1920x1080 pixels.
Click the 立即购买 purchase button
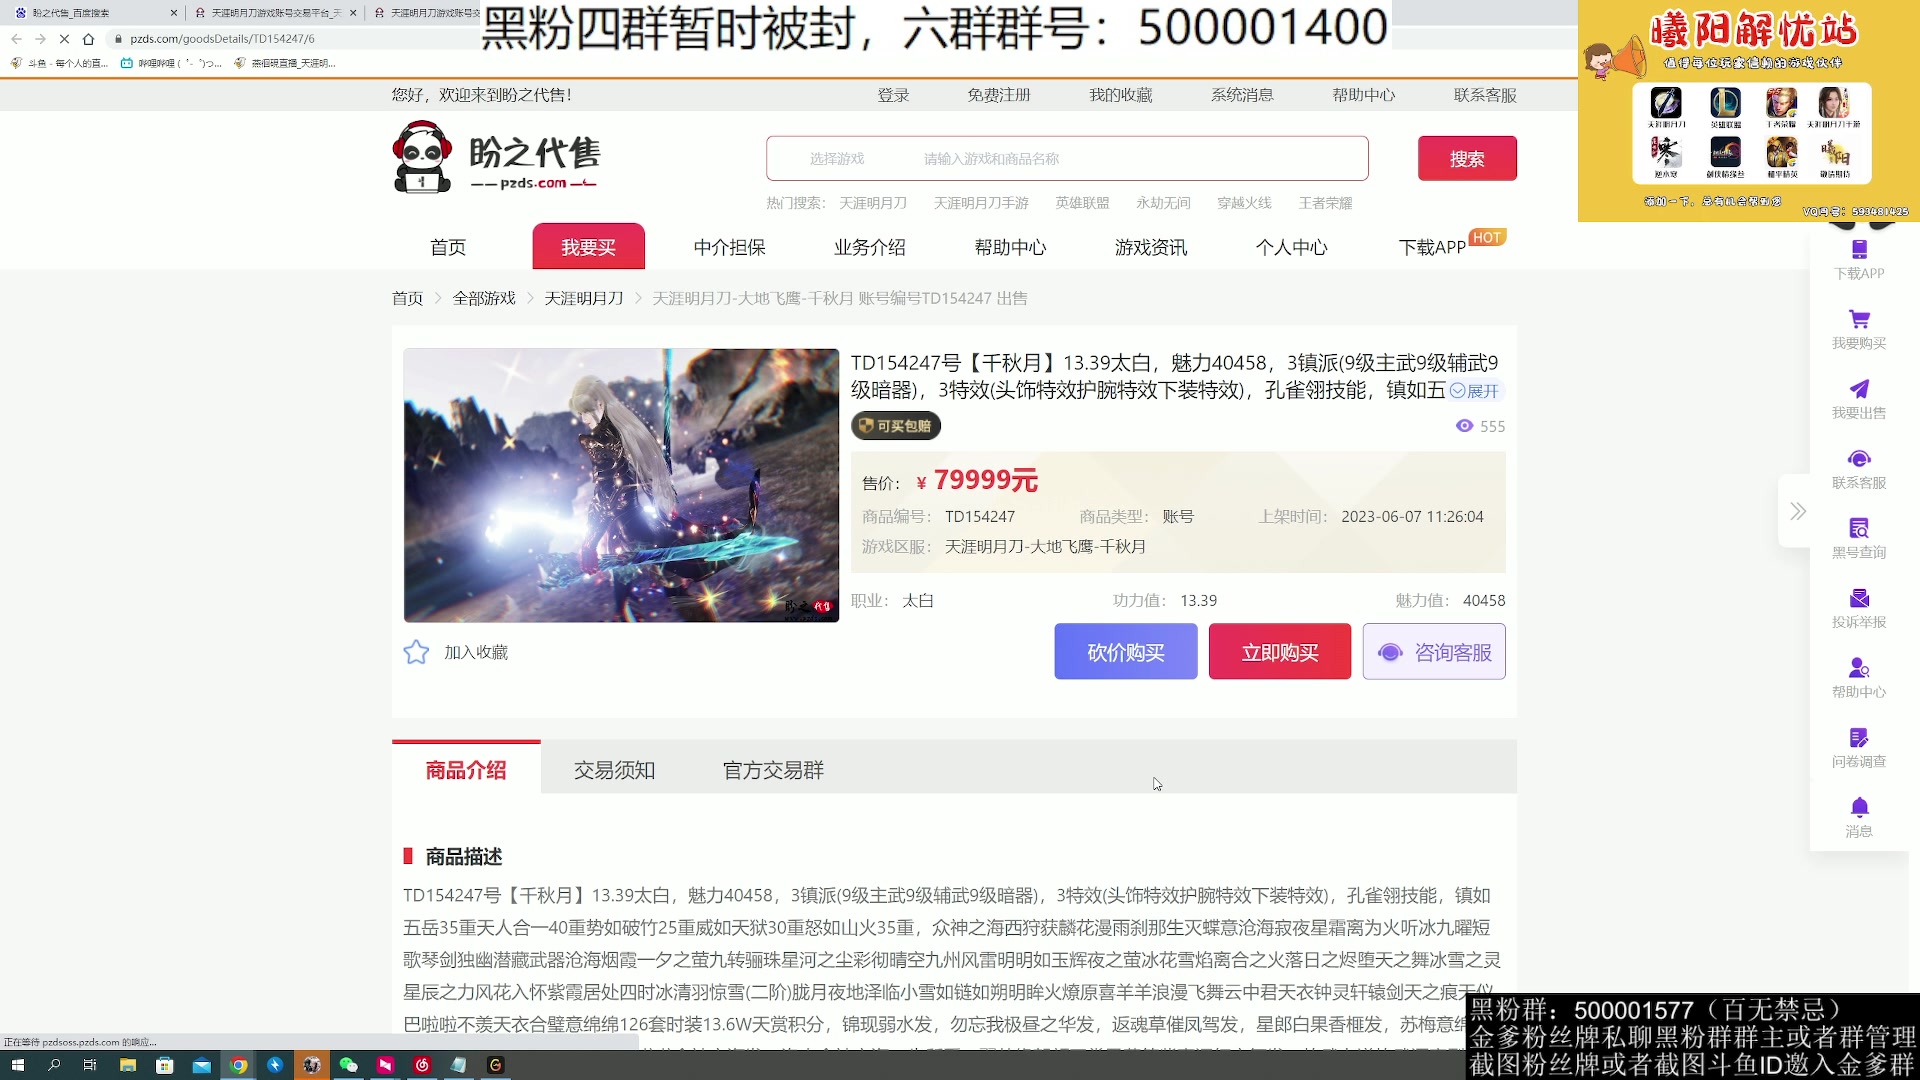pos(1280,651)
